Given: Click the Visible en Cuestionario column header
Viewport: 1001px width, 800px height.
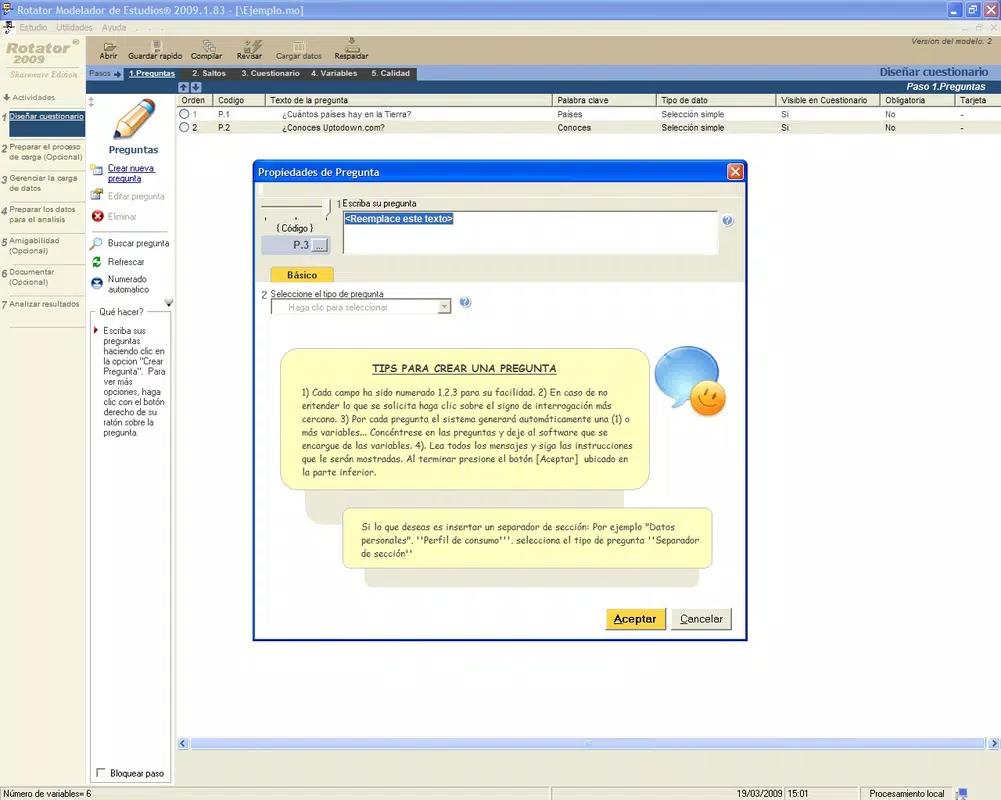Looking at the screenshot, I should point(828,100).
